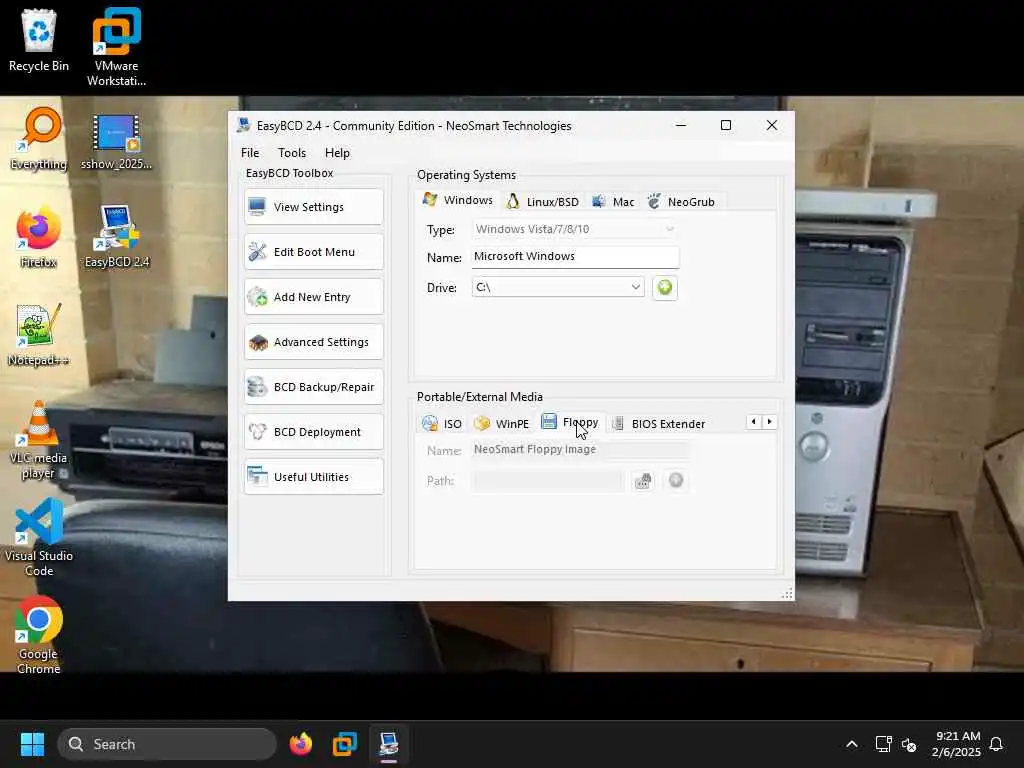Open the Windows Start menu

click(x=32, y=744)
